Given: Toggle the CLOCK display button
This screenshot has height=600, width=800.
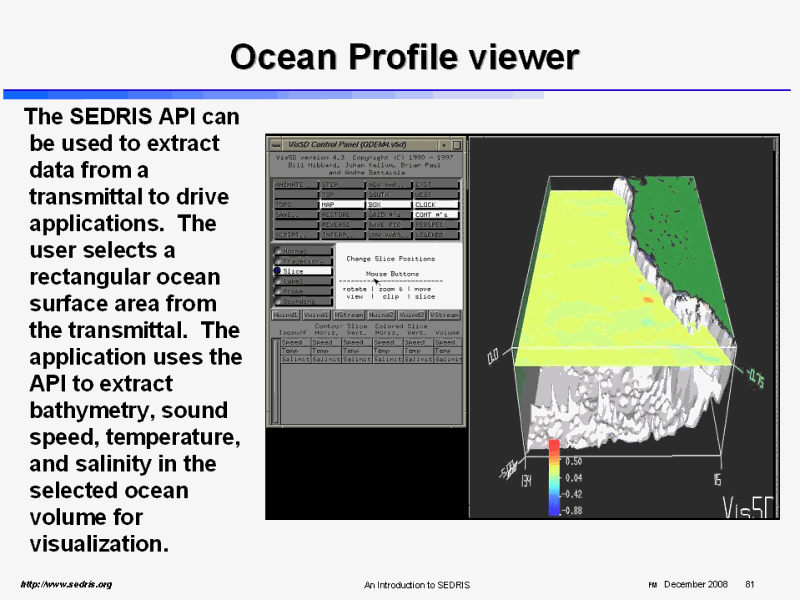Looking at the screenshot, I should coord(436,204).
